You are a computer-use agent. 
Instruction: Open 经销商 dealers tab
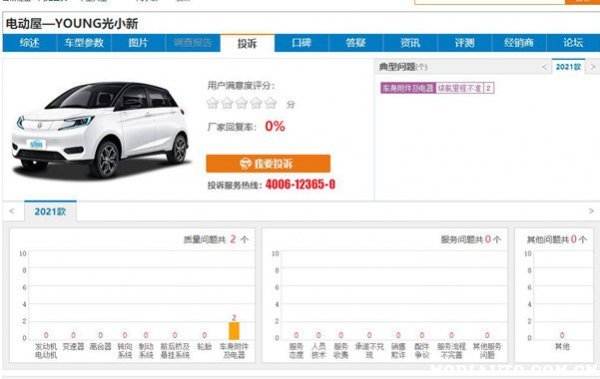tap(519, 43)
